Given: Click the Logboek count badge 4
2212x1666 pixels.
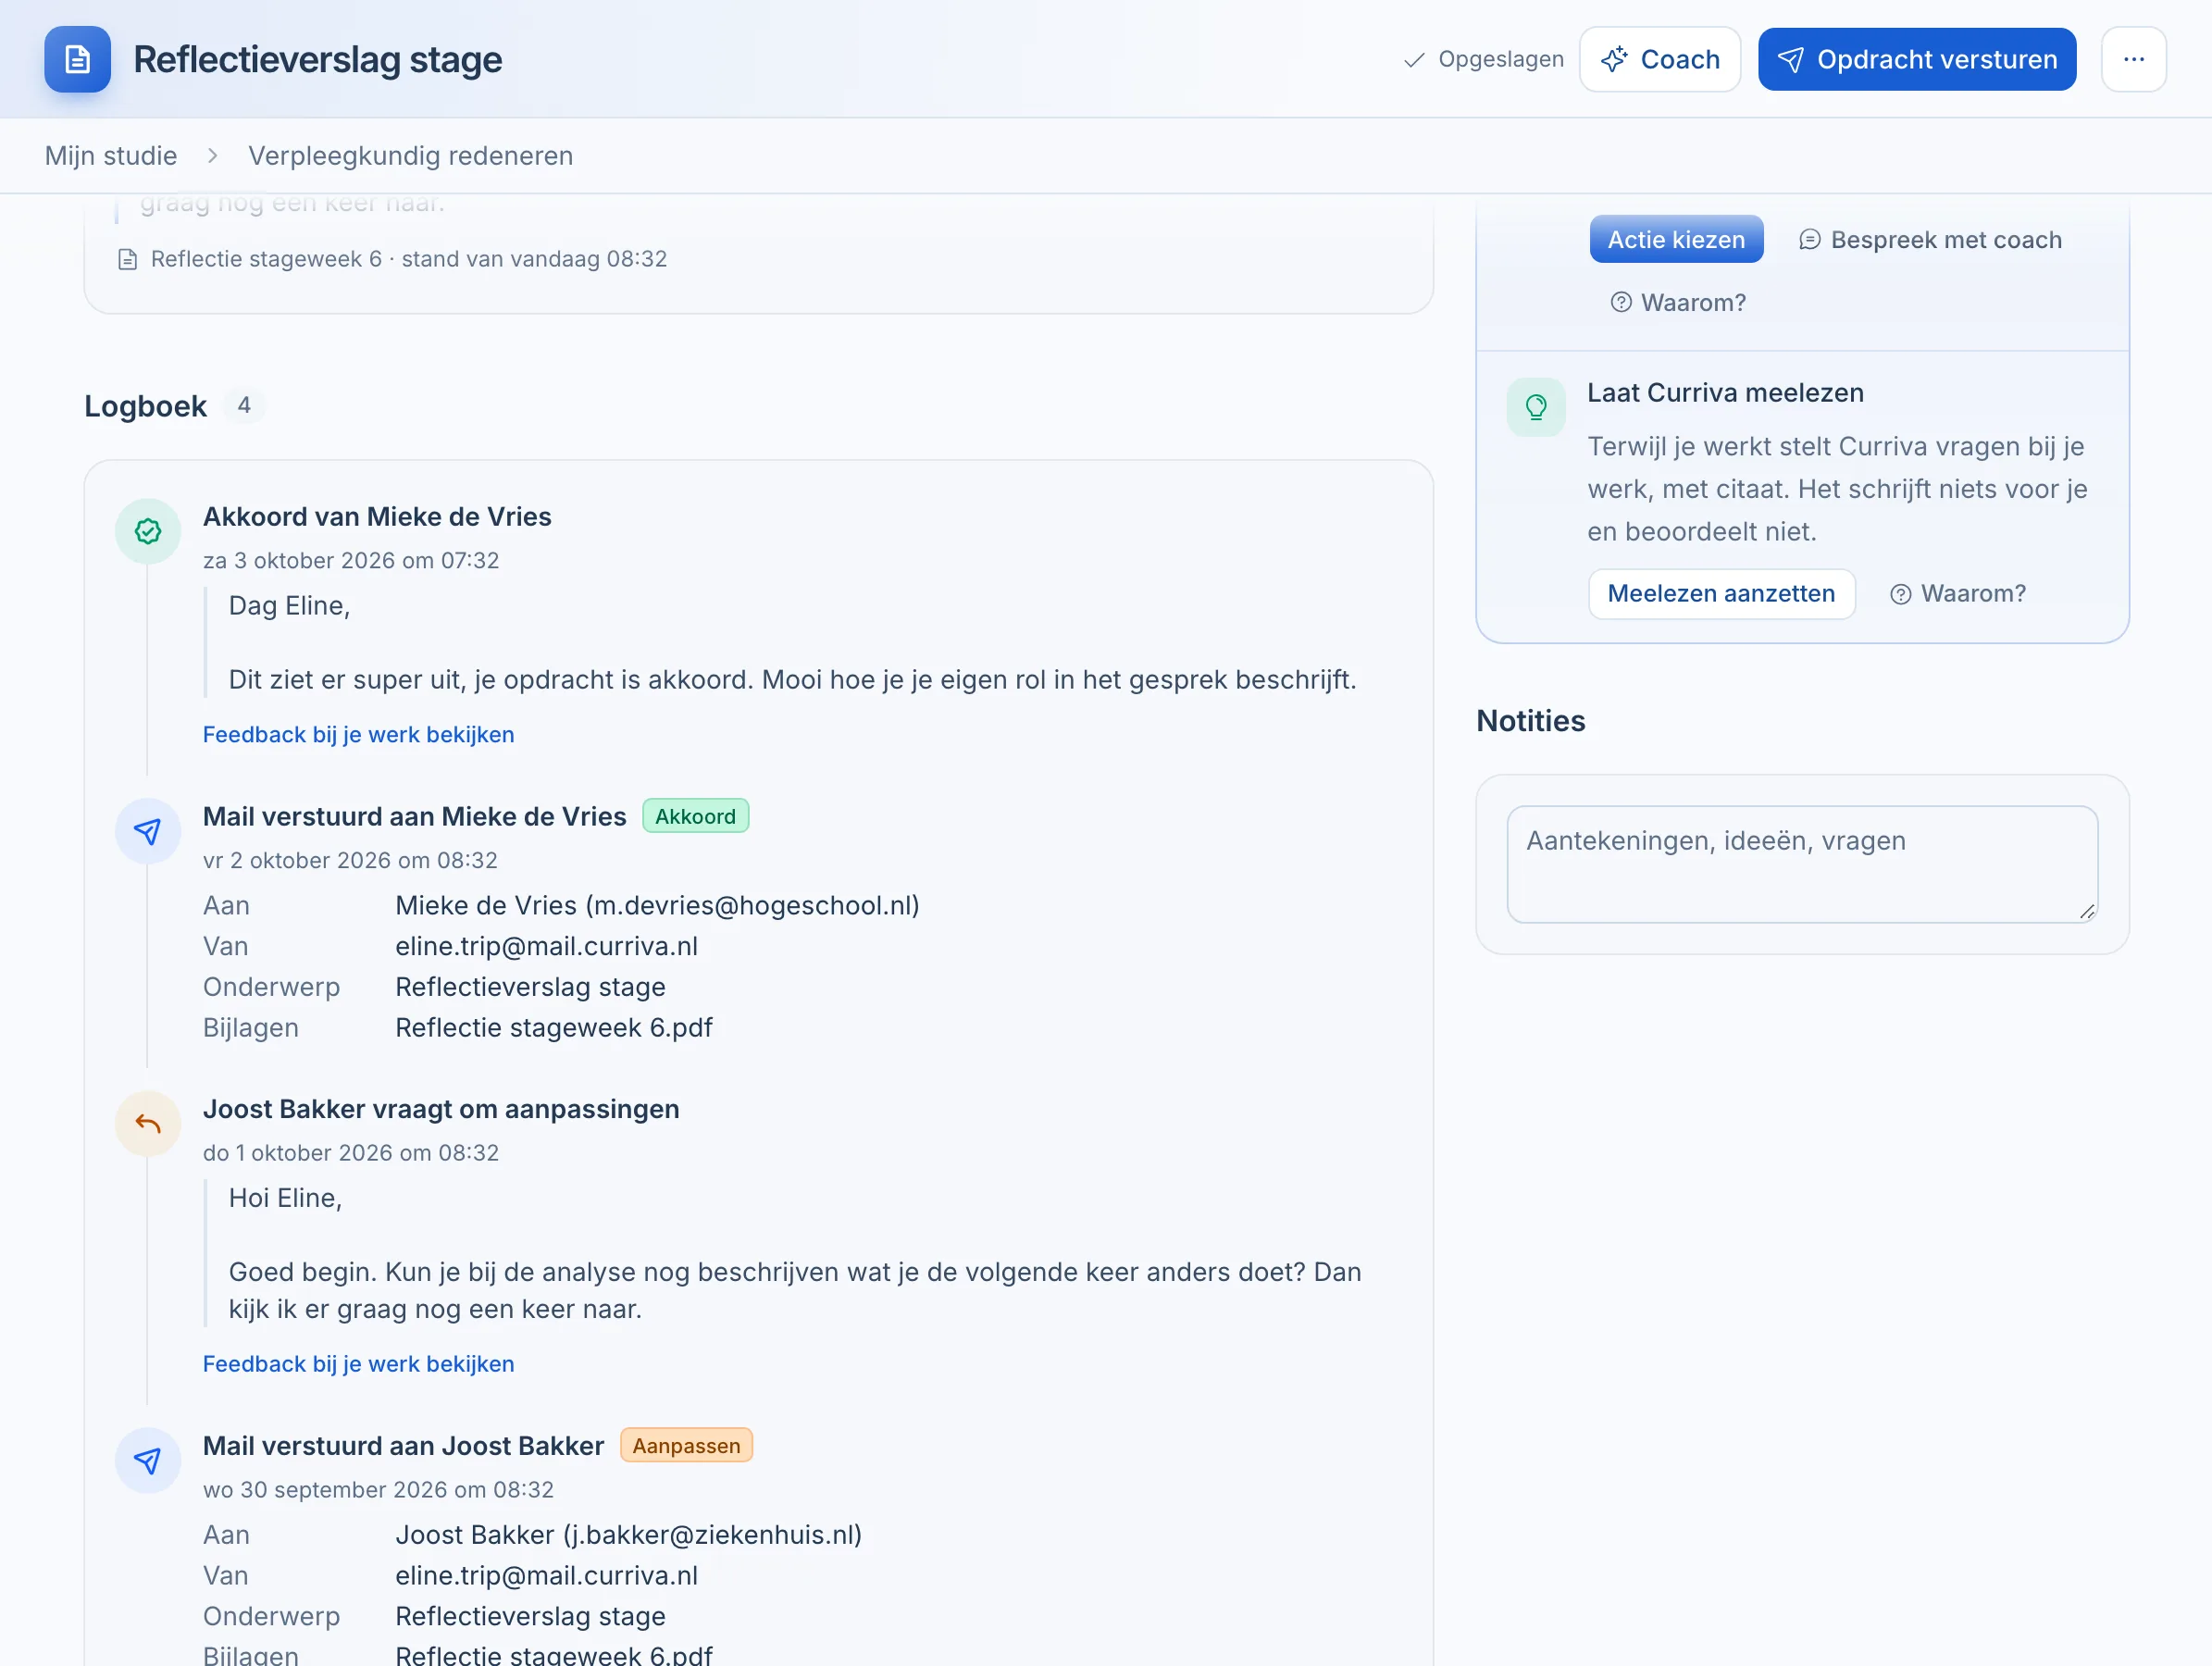Looking at the screenshot, I should point(244,406).
